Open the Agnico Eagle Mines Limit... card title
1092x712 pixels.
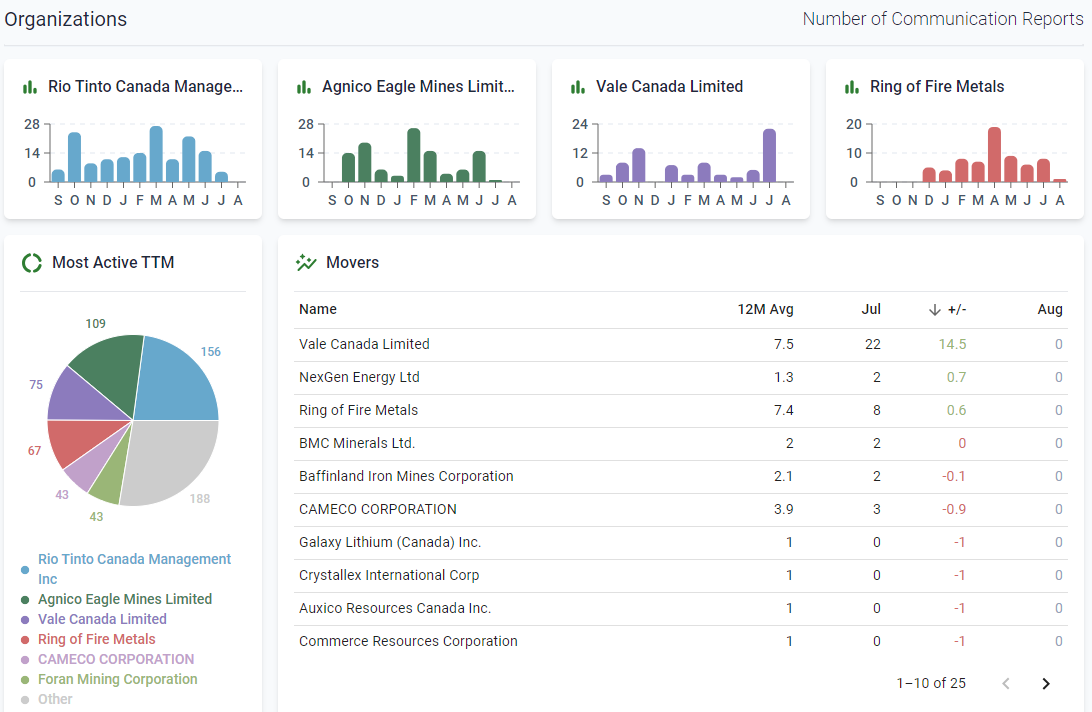(x=418, y=86)
